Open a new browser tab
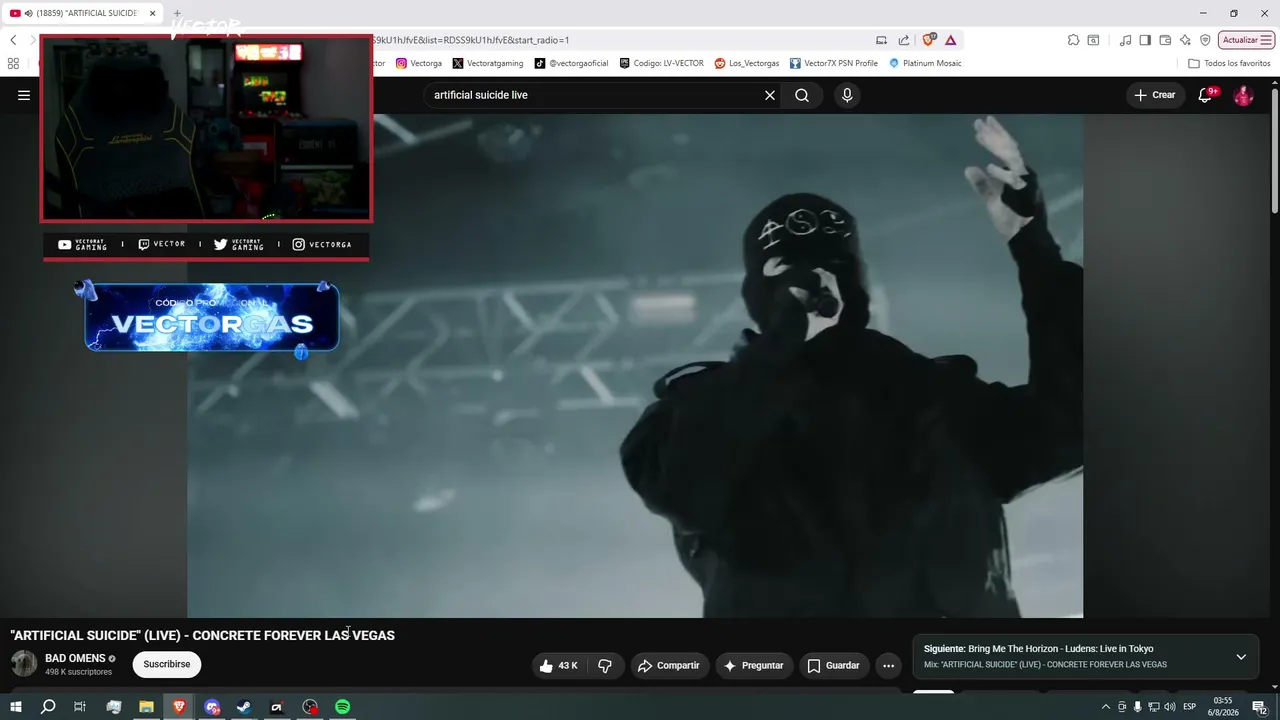Viewport: 1280px width, 720px height. click(178, 13)
